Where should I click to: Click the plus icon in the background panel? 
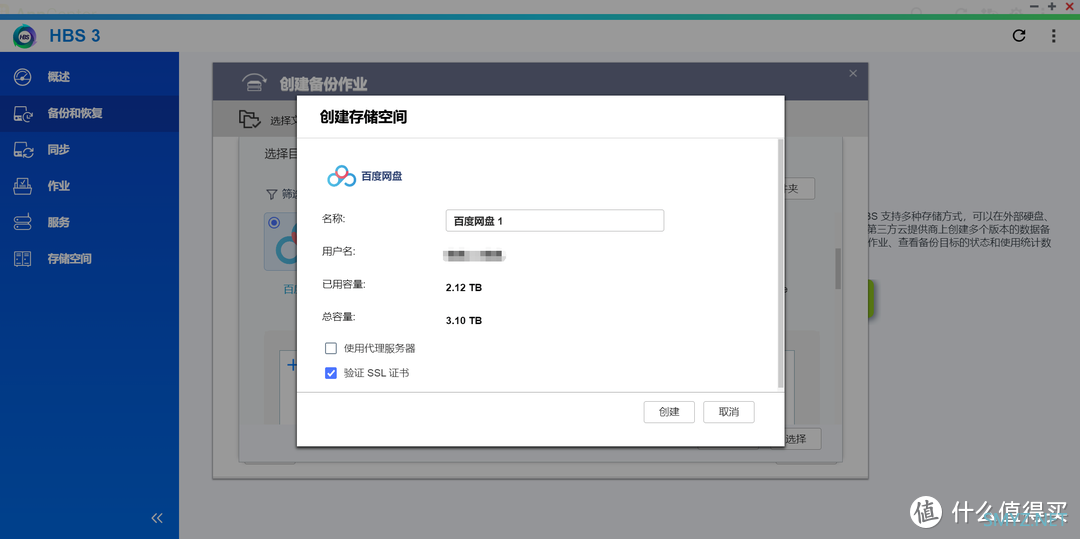pyautogui.click(x=292, y=365)
